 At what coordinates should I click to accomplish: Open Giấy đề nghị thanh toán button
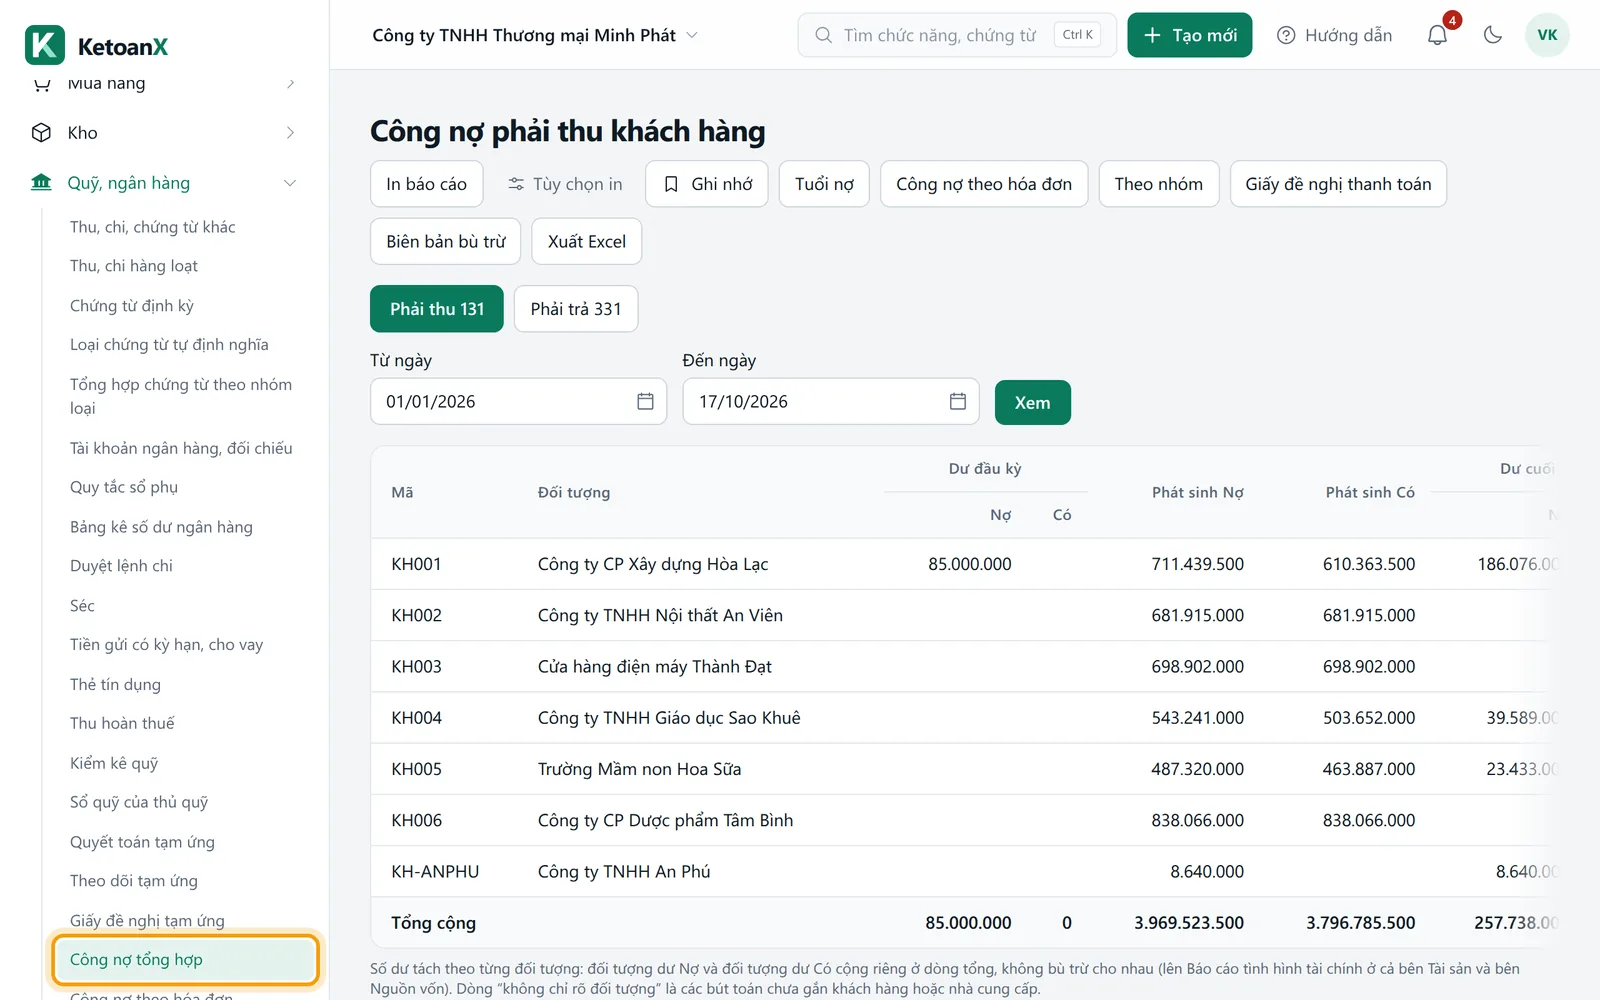[x=1338, y=184]
